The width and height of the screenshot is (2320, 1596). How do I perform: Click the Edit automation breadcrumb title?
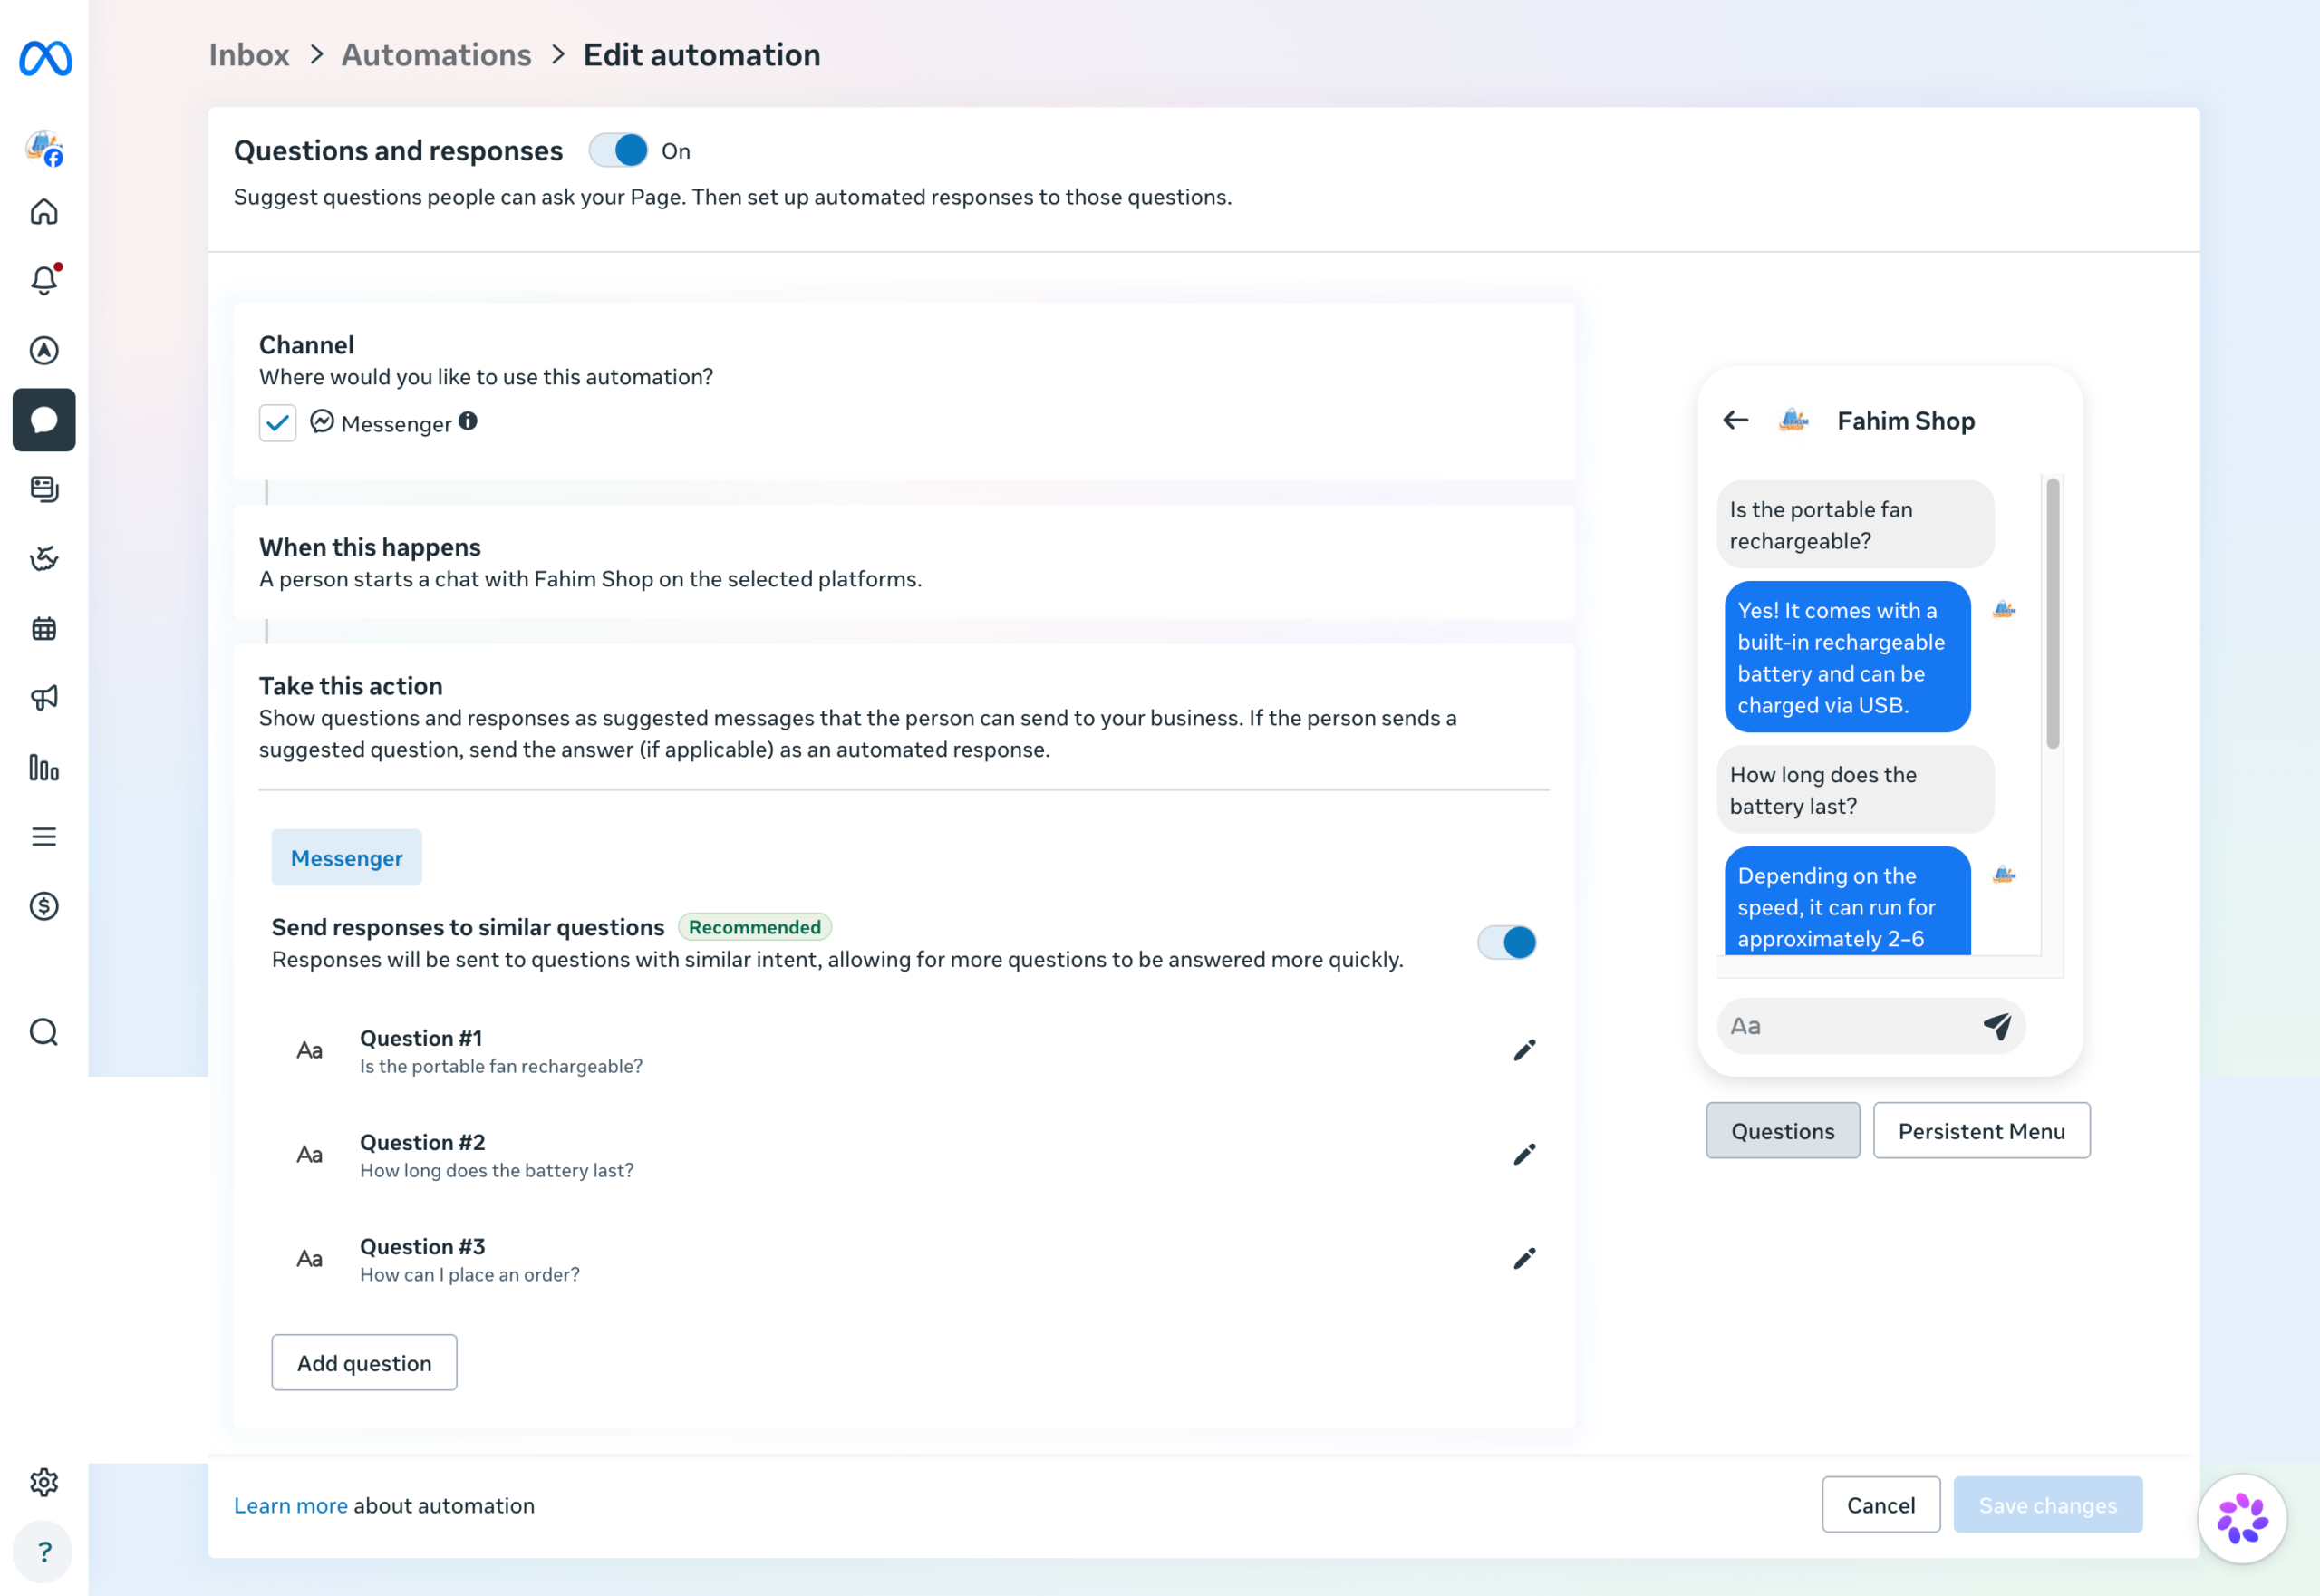(702, 55)
